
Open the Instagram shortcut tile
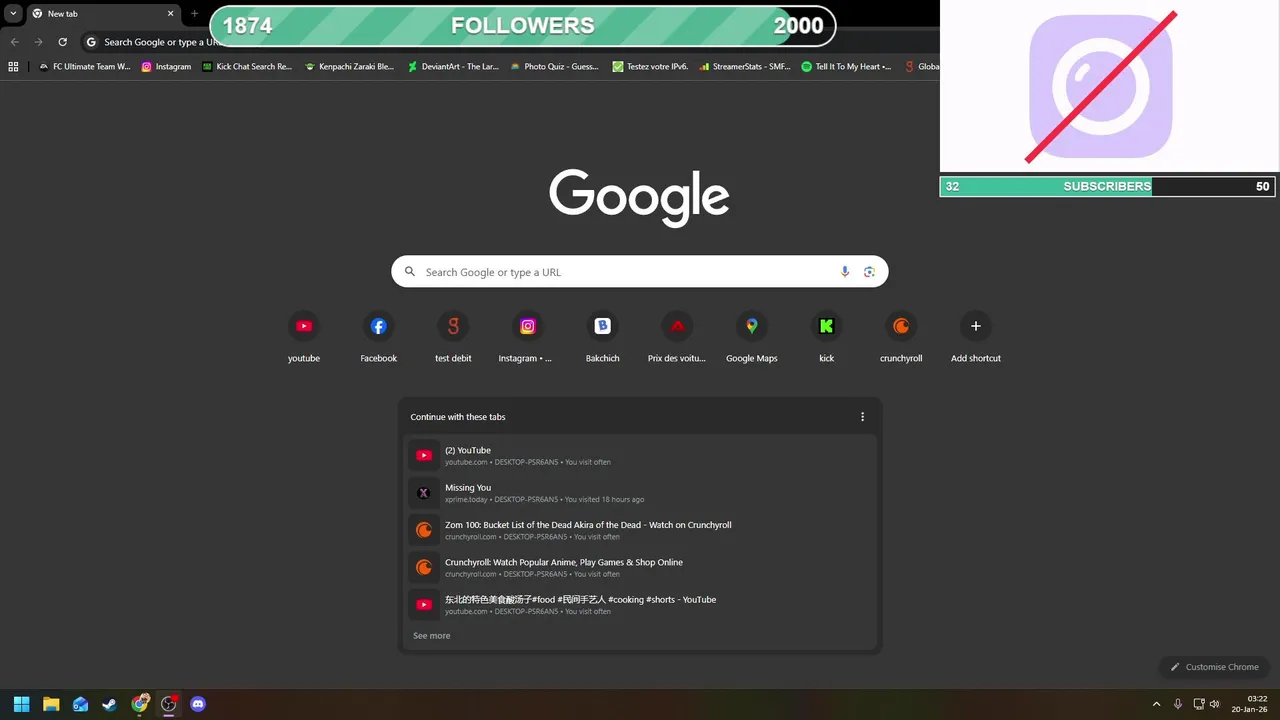click(528, 337)
